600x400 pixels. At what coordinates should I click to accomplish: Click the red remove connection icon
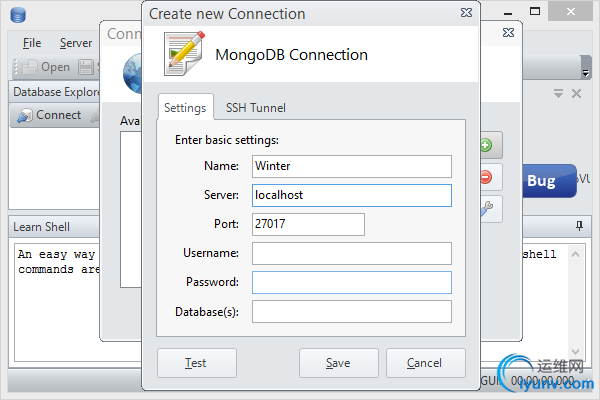click(486, 177)
